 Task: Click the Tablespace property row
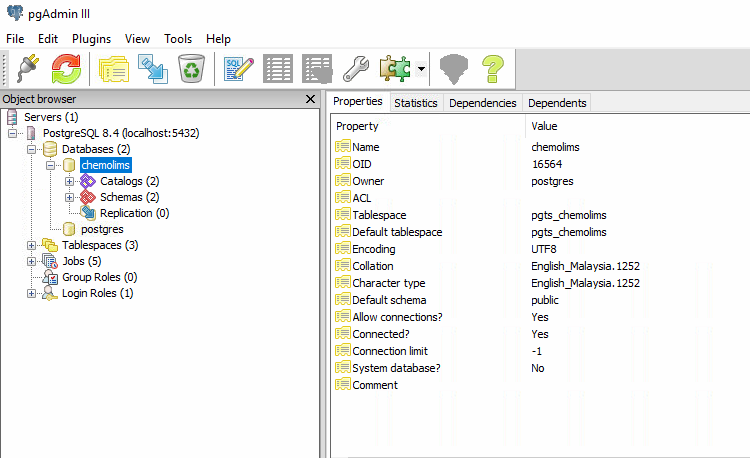(x=379, y=215)
